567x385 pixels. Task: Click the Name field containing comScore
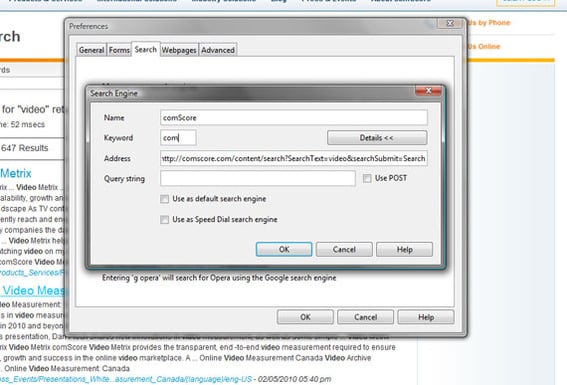[294, 117]
